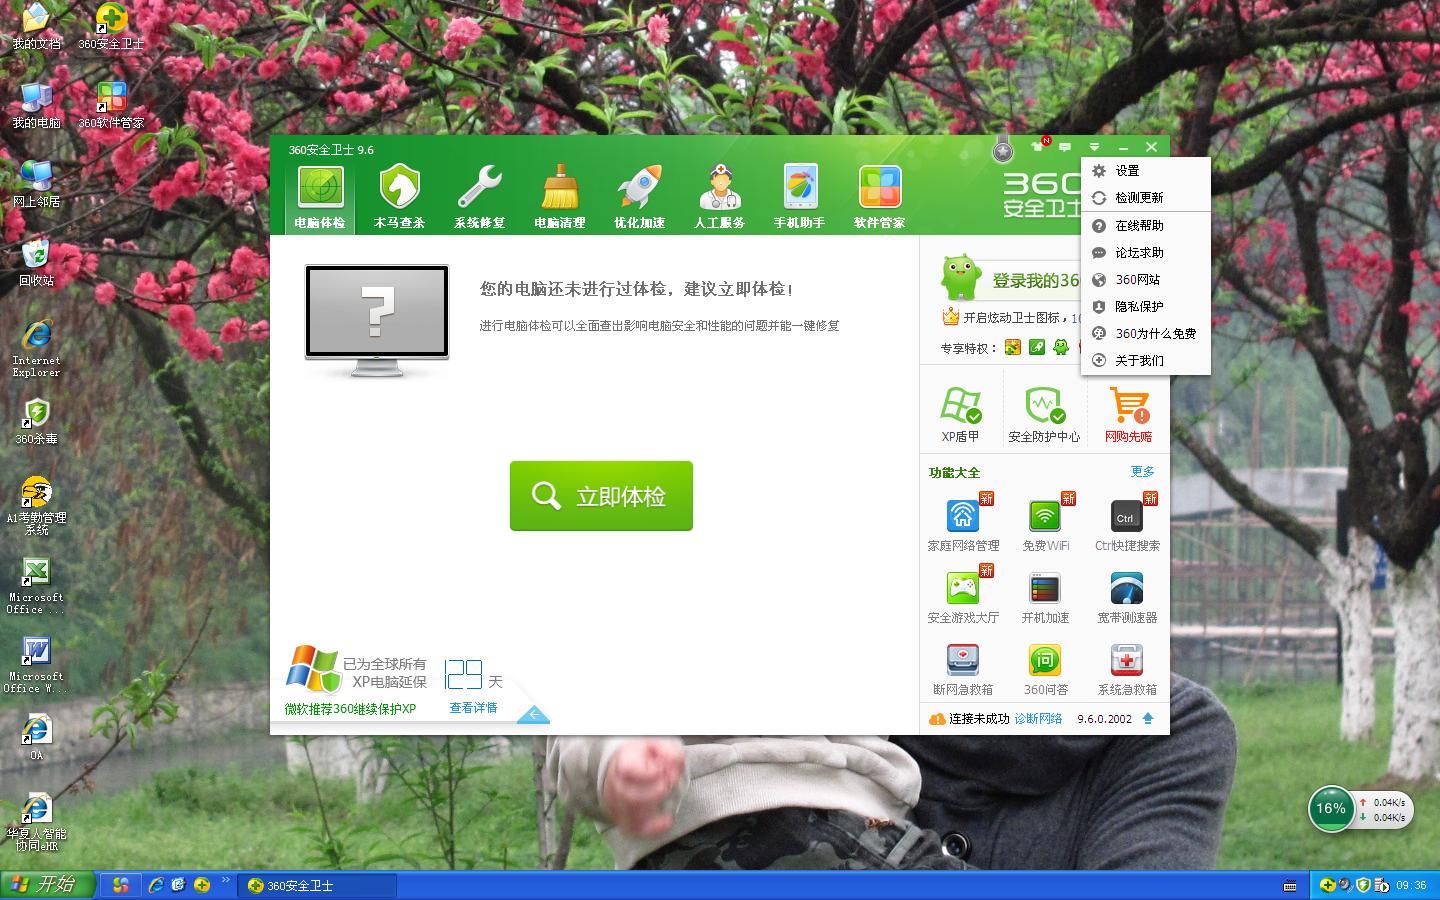Select 360网站 in the menu
Screen dimensions: 1440x900
pos(1146,280)
